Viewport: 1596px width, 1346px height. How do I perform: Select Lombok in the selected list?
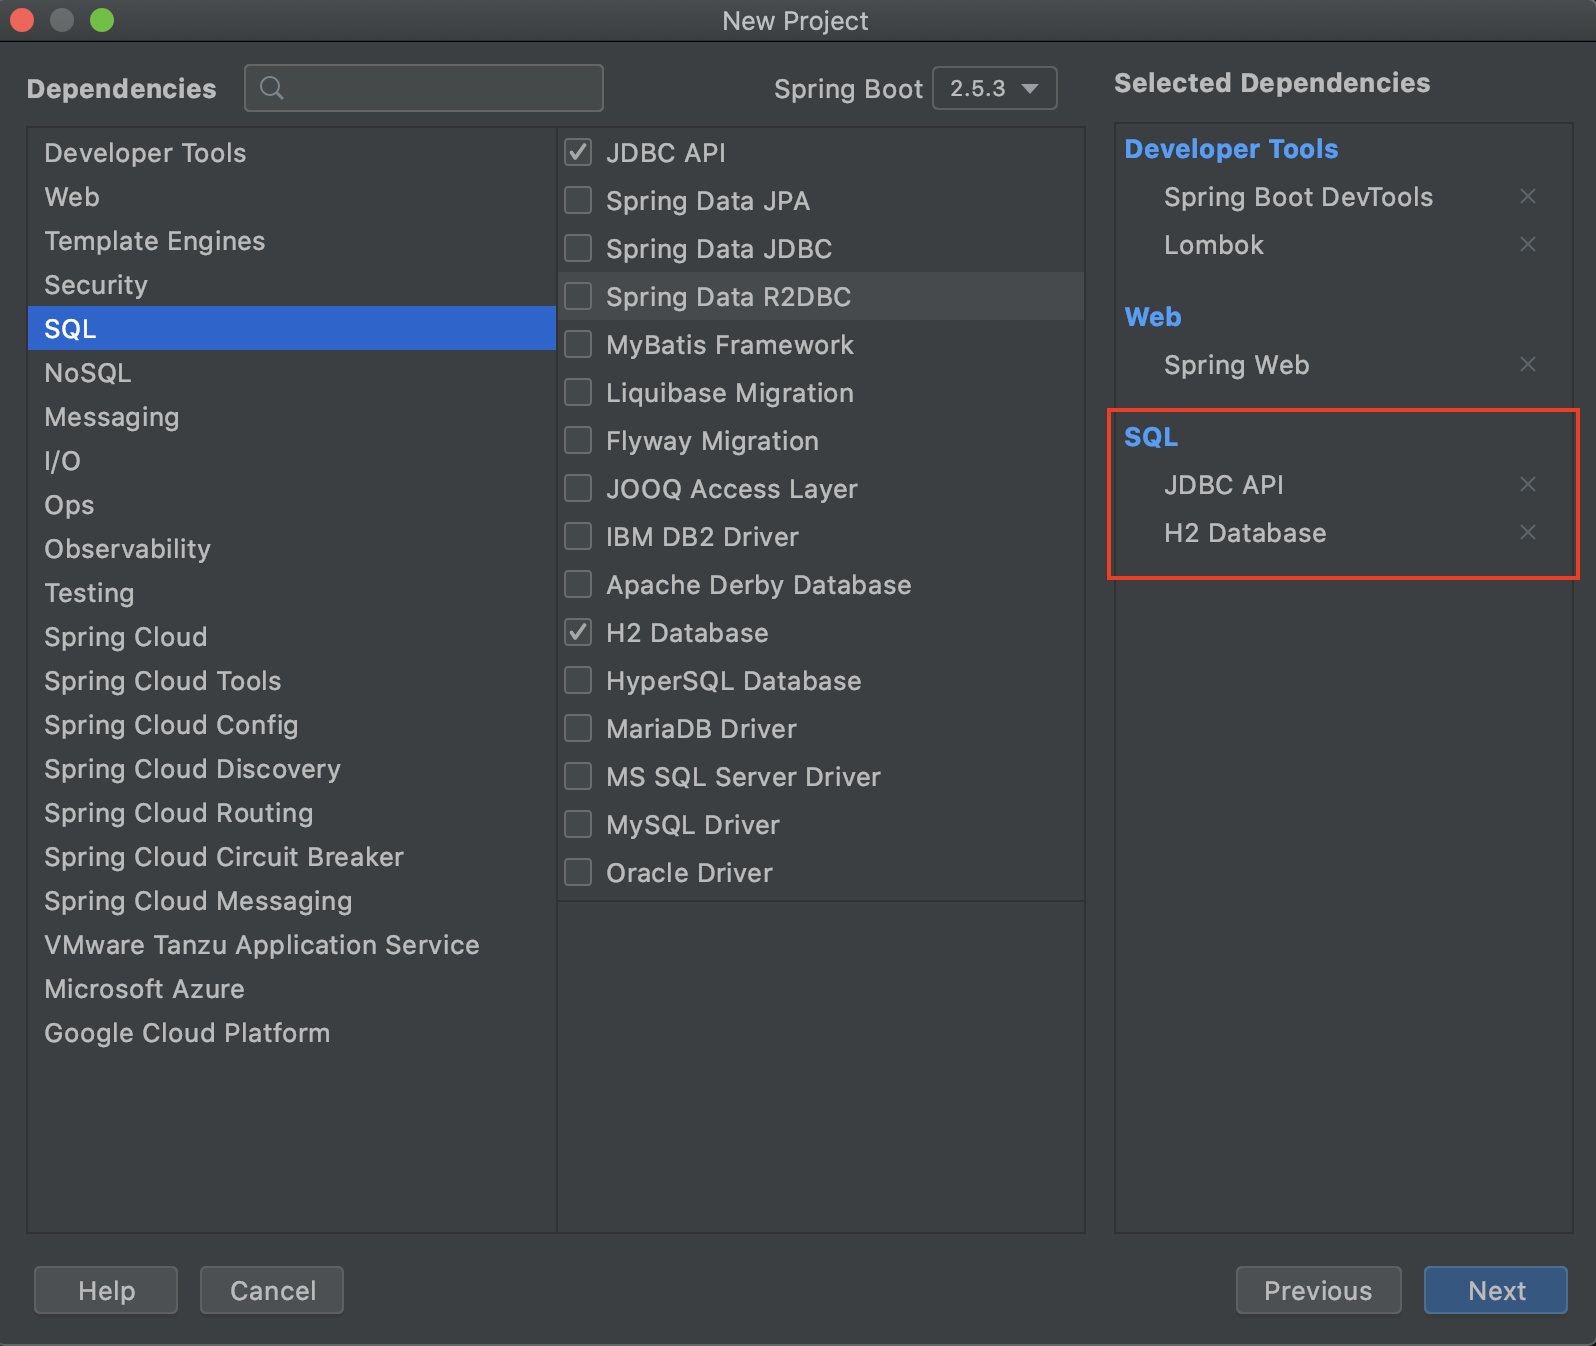point(1214,244)
